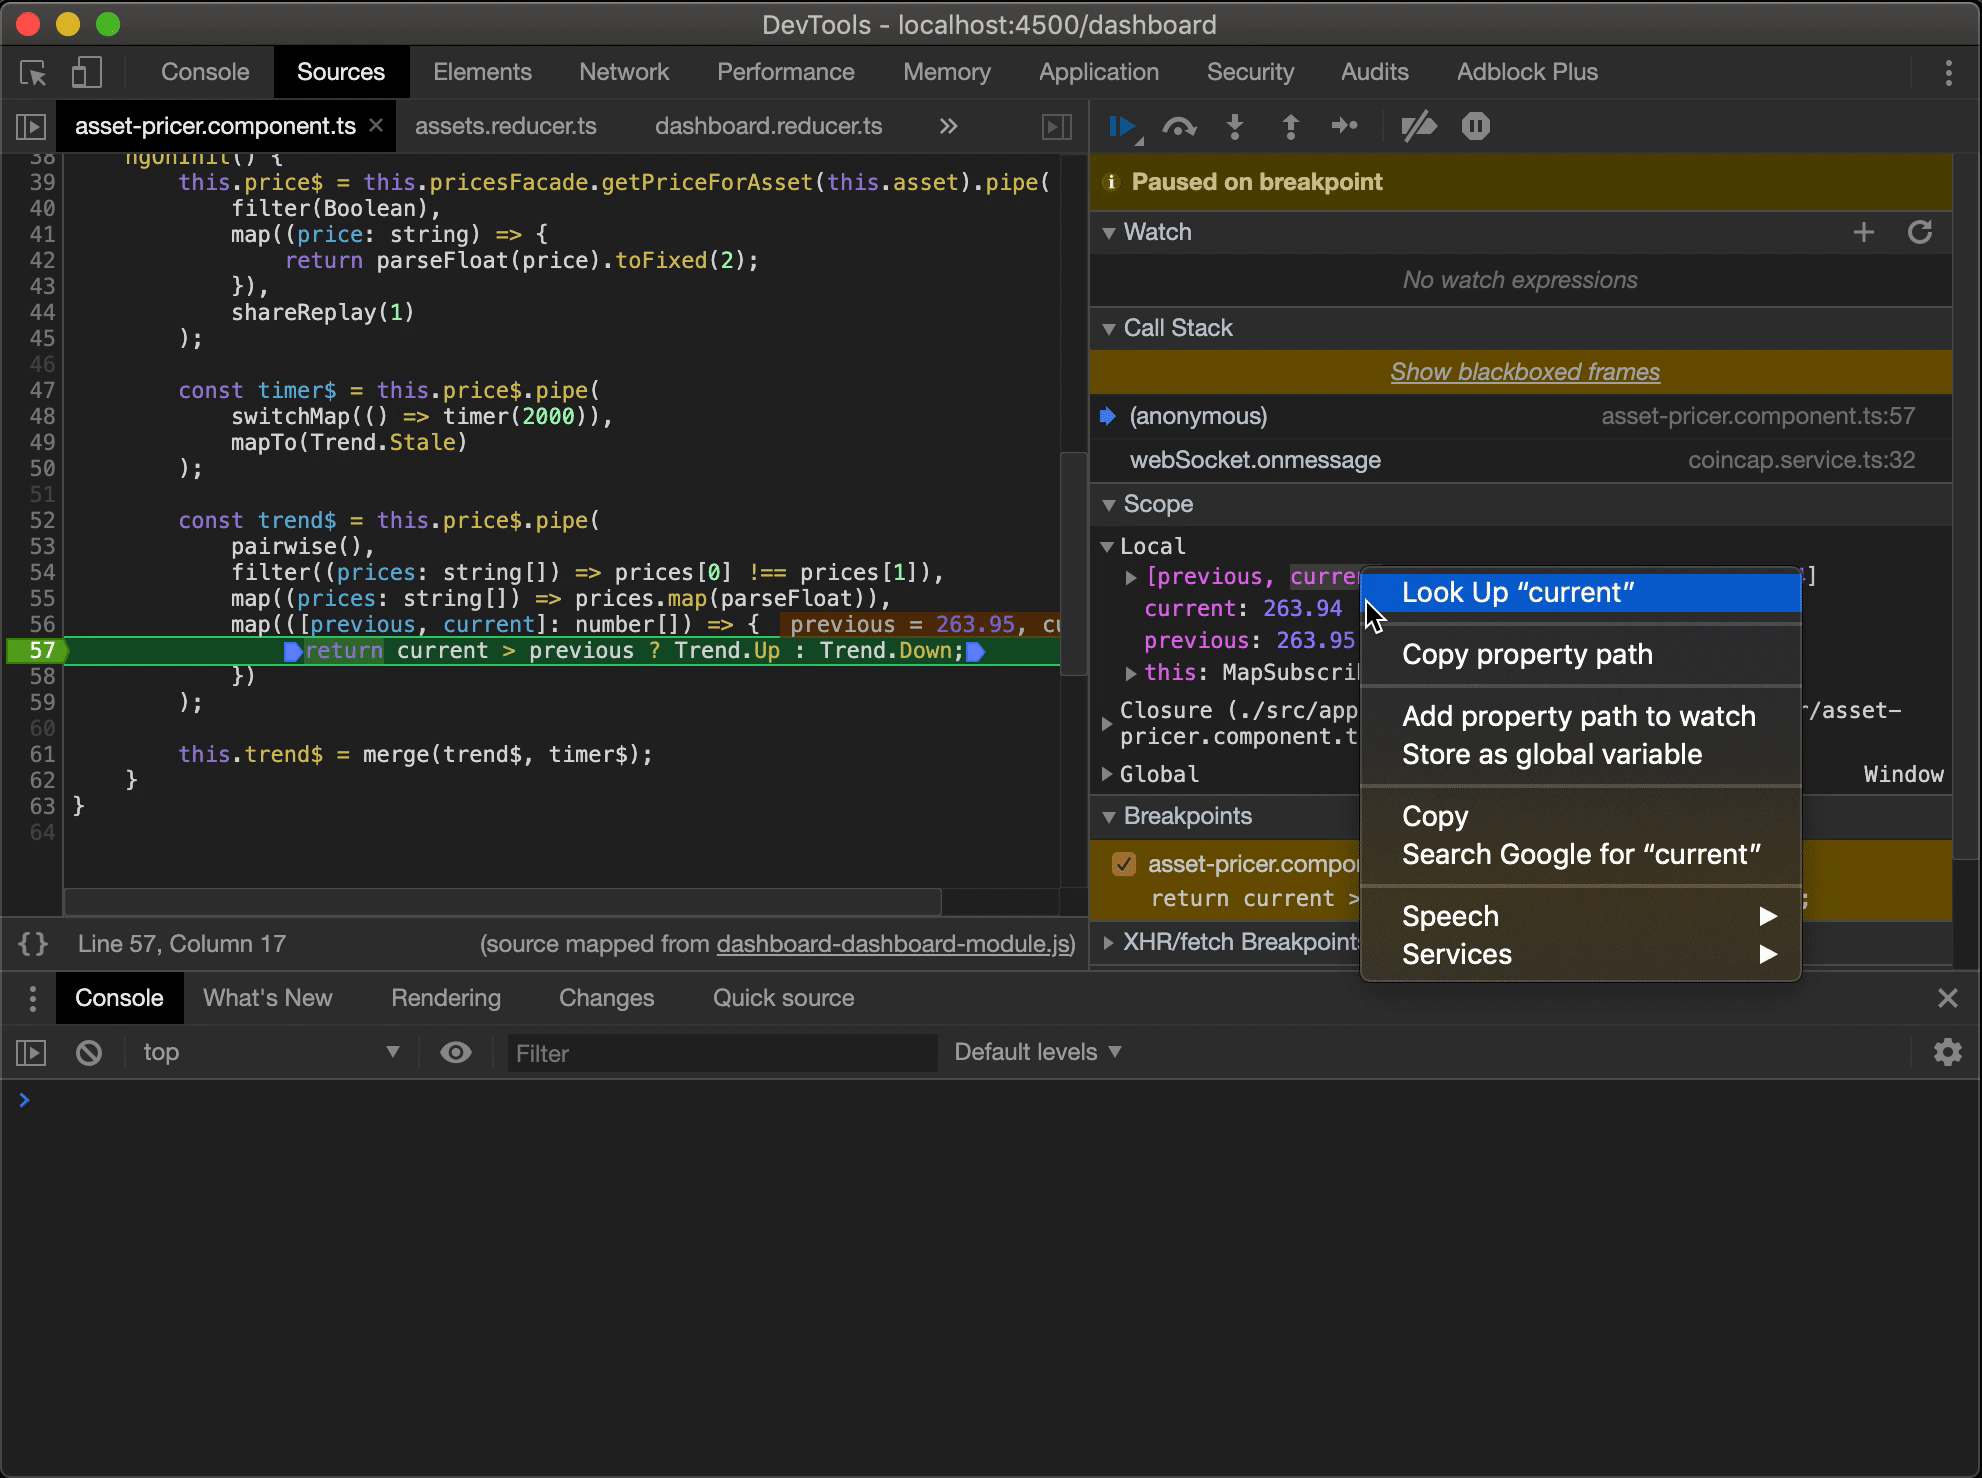Step out of current function
Screen dimensions: 1982x1478
(1290, 127)
